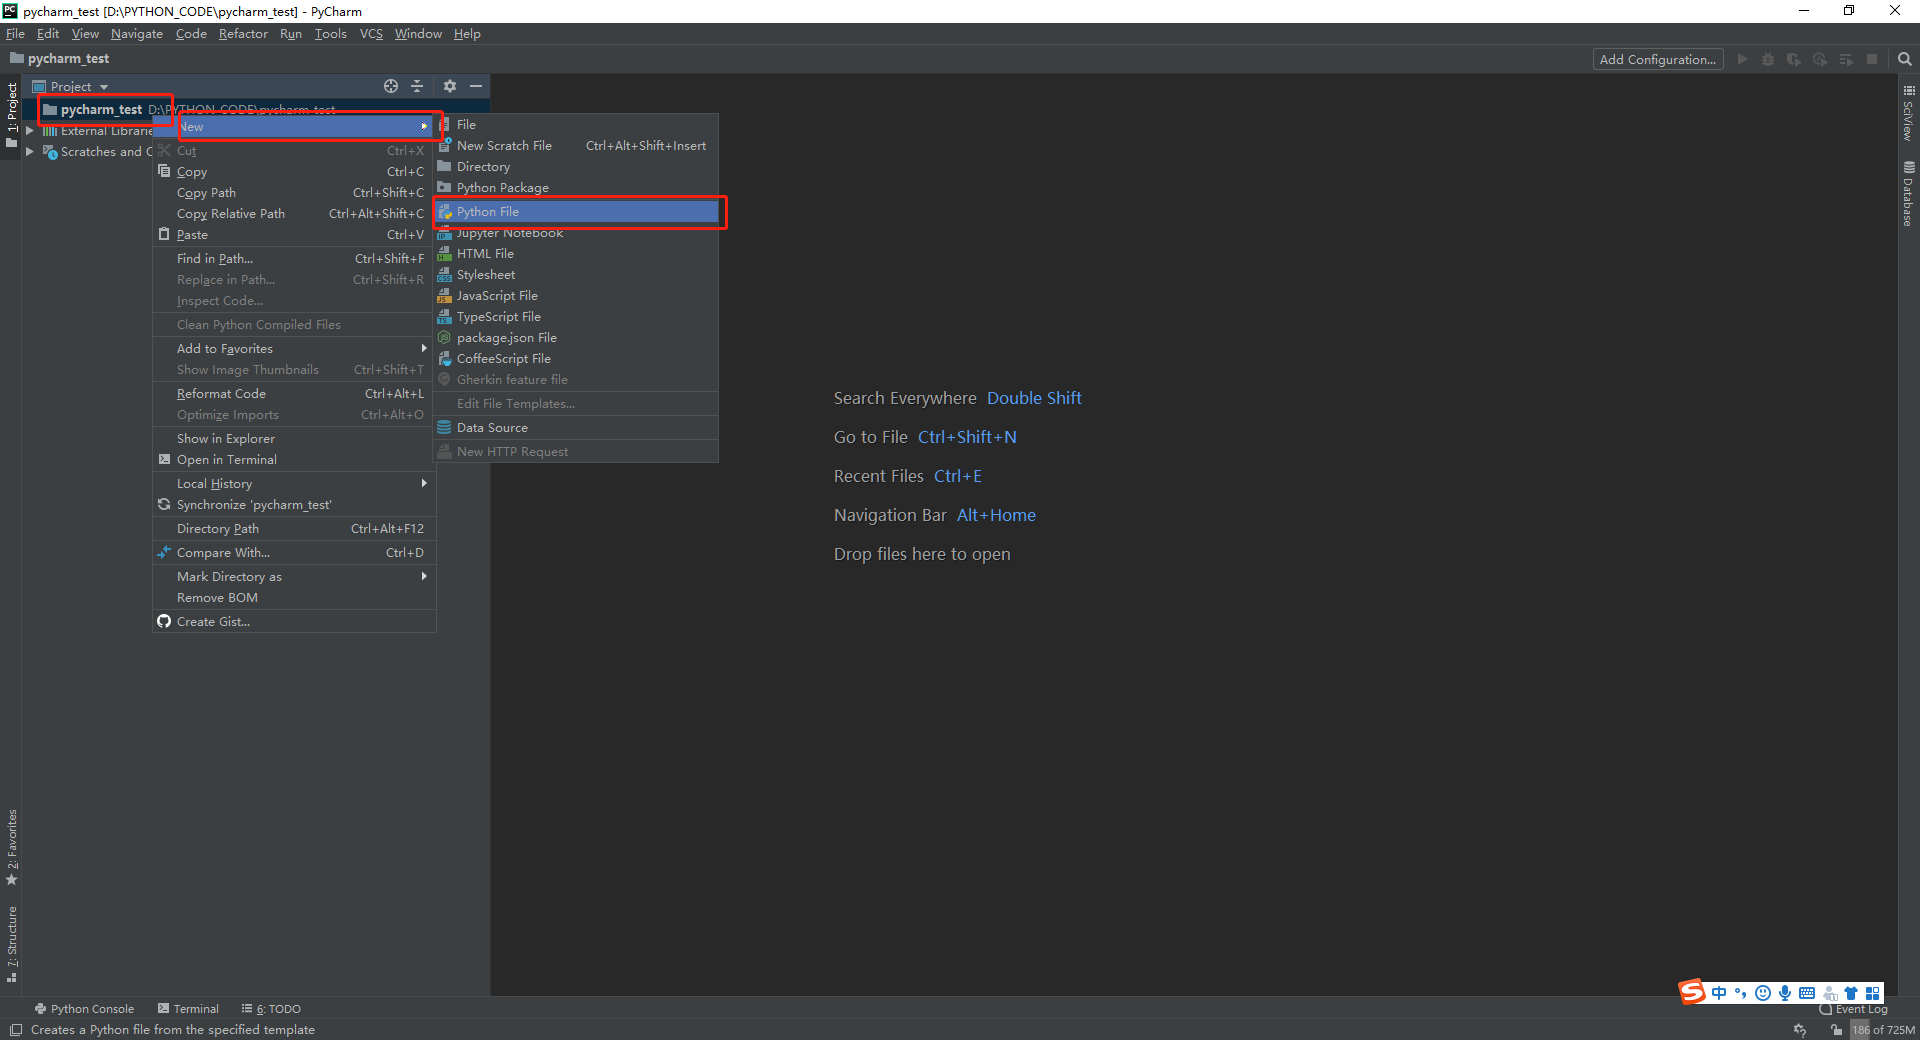Screen dimensions: 1920x1040
Task: Click the Debug bug icon in toolbar
Action: [1768, 59]
